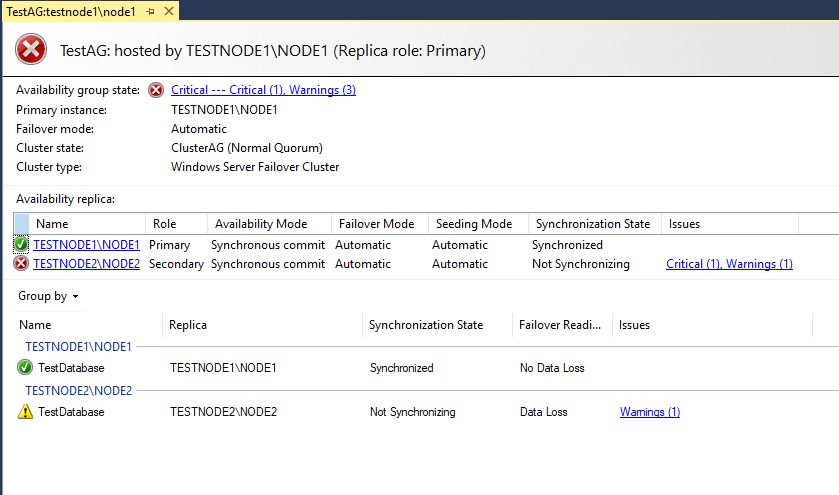The height and width of the screenshot is (495, 839).
Task: Click yellow warning icon beside TestDatabase on NODE2
Action: pyautogui.click(x=25, y=412)
